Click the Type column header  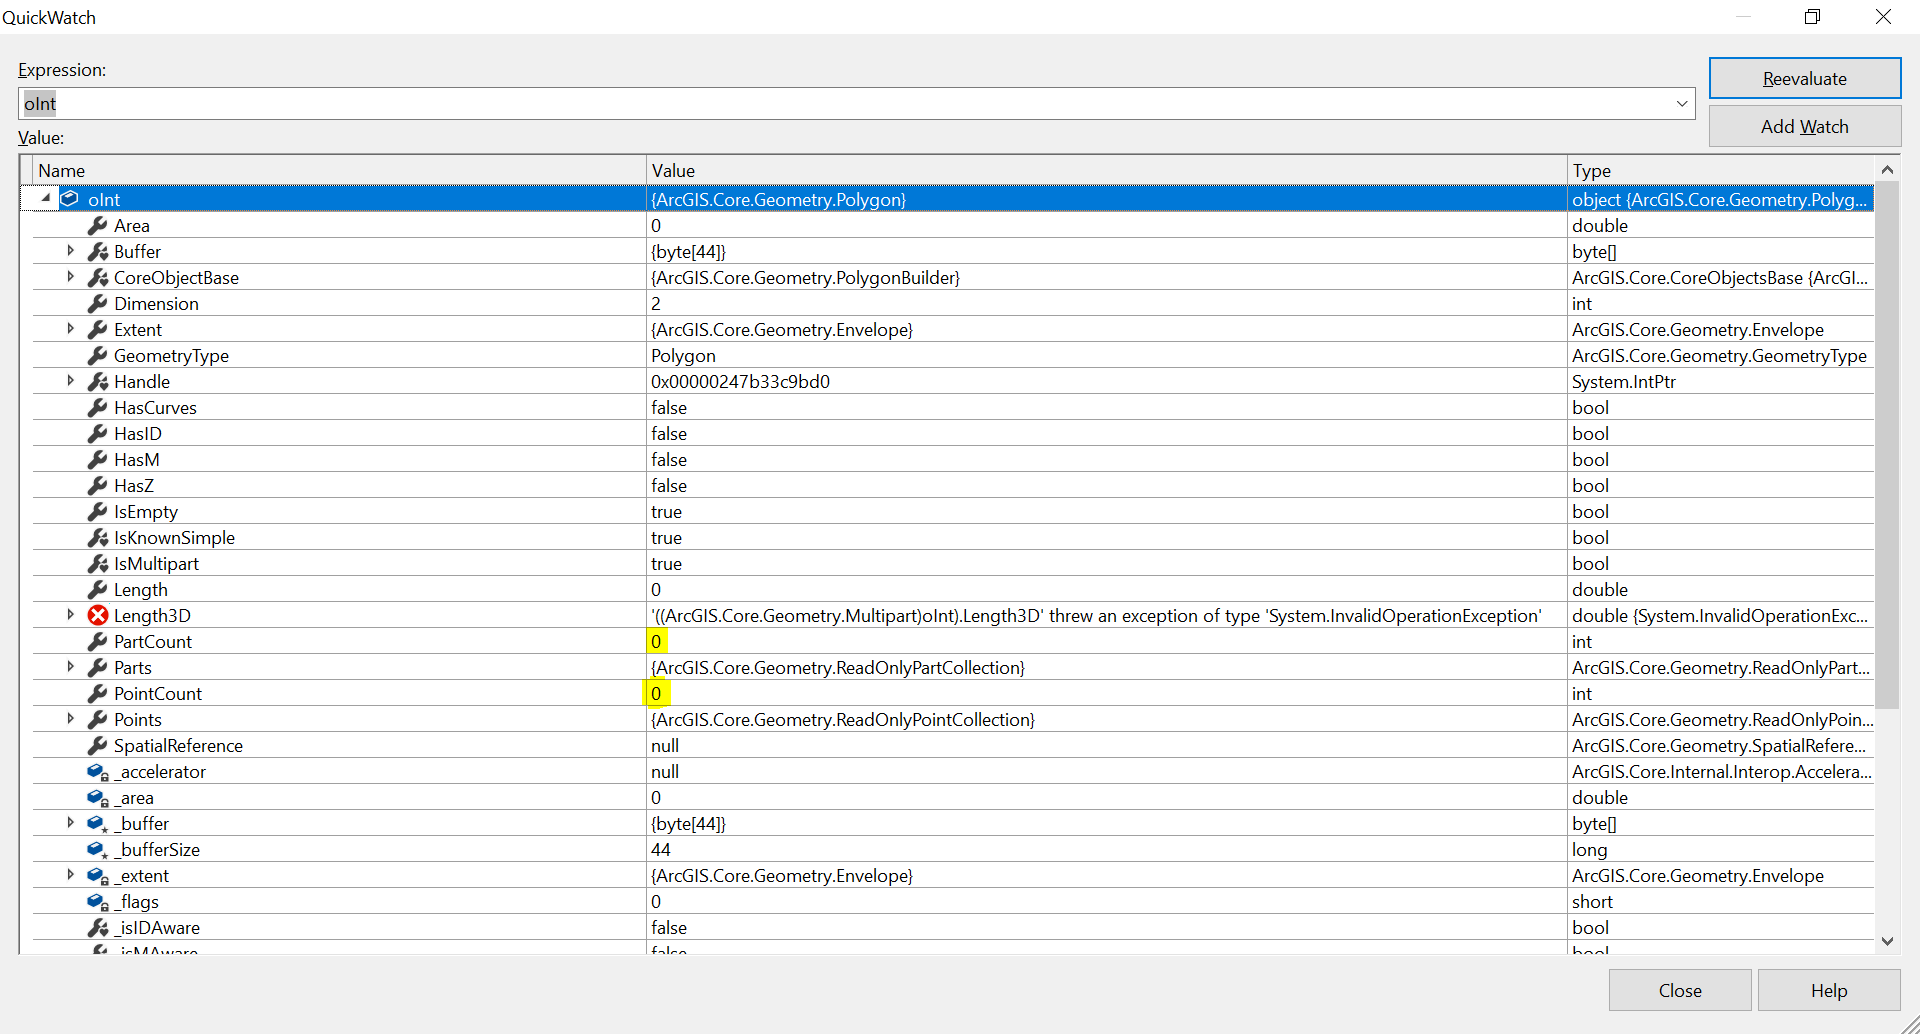[x=1720, y=171]
